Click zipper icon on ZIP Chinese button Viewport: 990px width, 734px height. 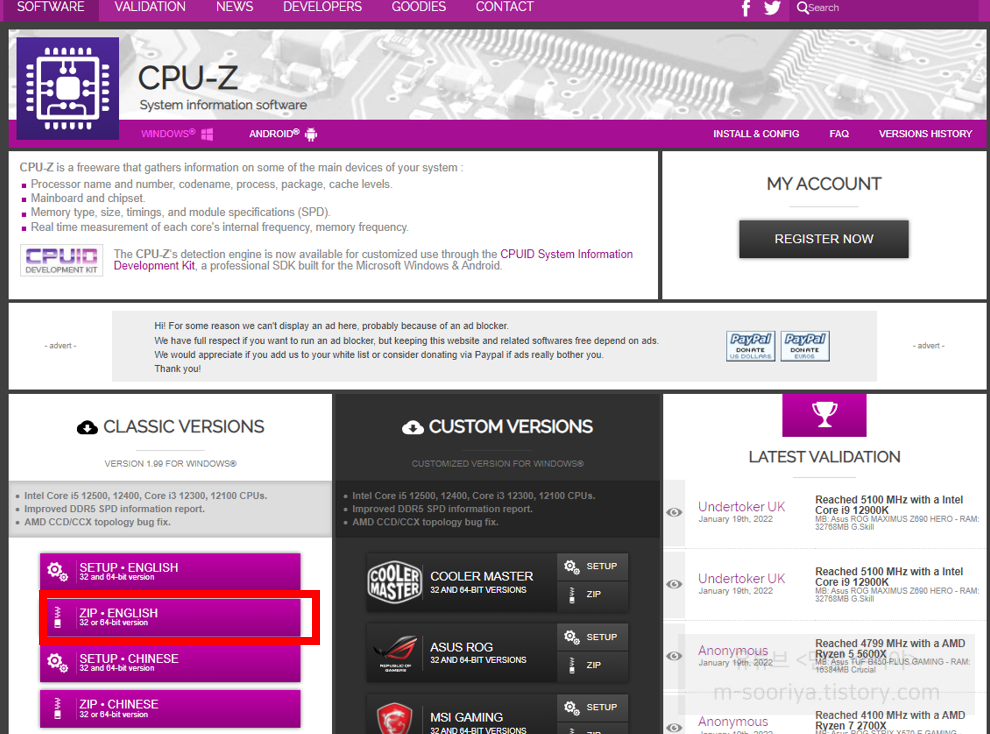pos(57,708)
